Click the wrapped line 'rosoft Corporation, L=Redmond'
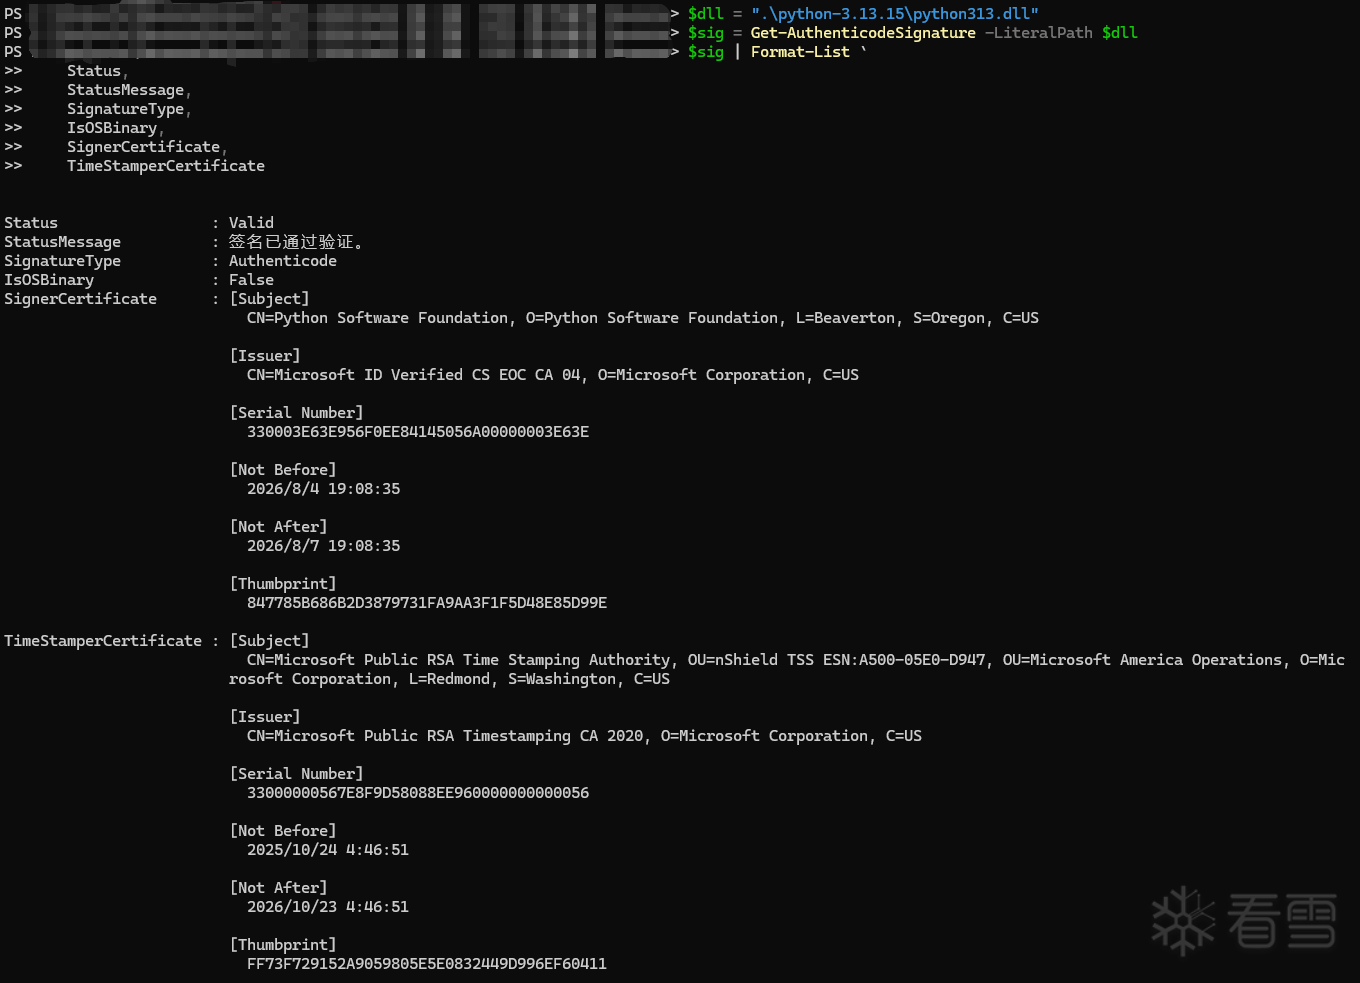The height and width of the screenshot is (983, 1360). coord(449,679)
